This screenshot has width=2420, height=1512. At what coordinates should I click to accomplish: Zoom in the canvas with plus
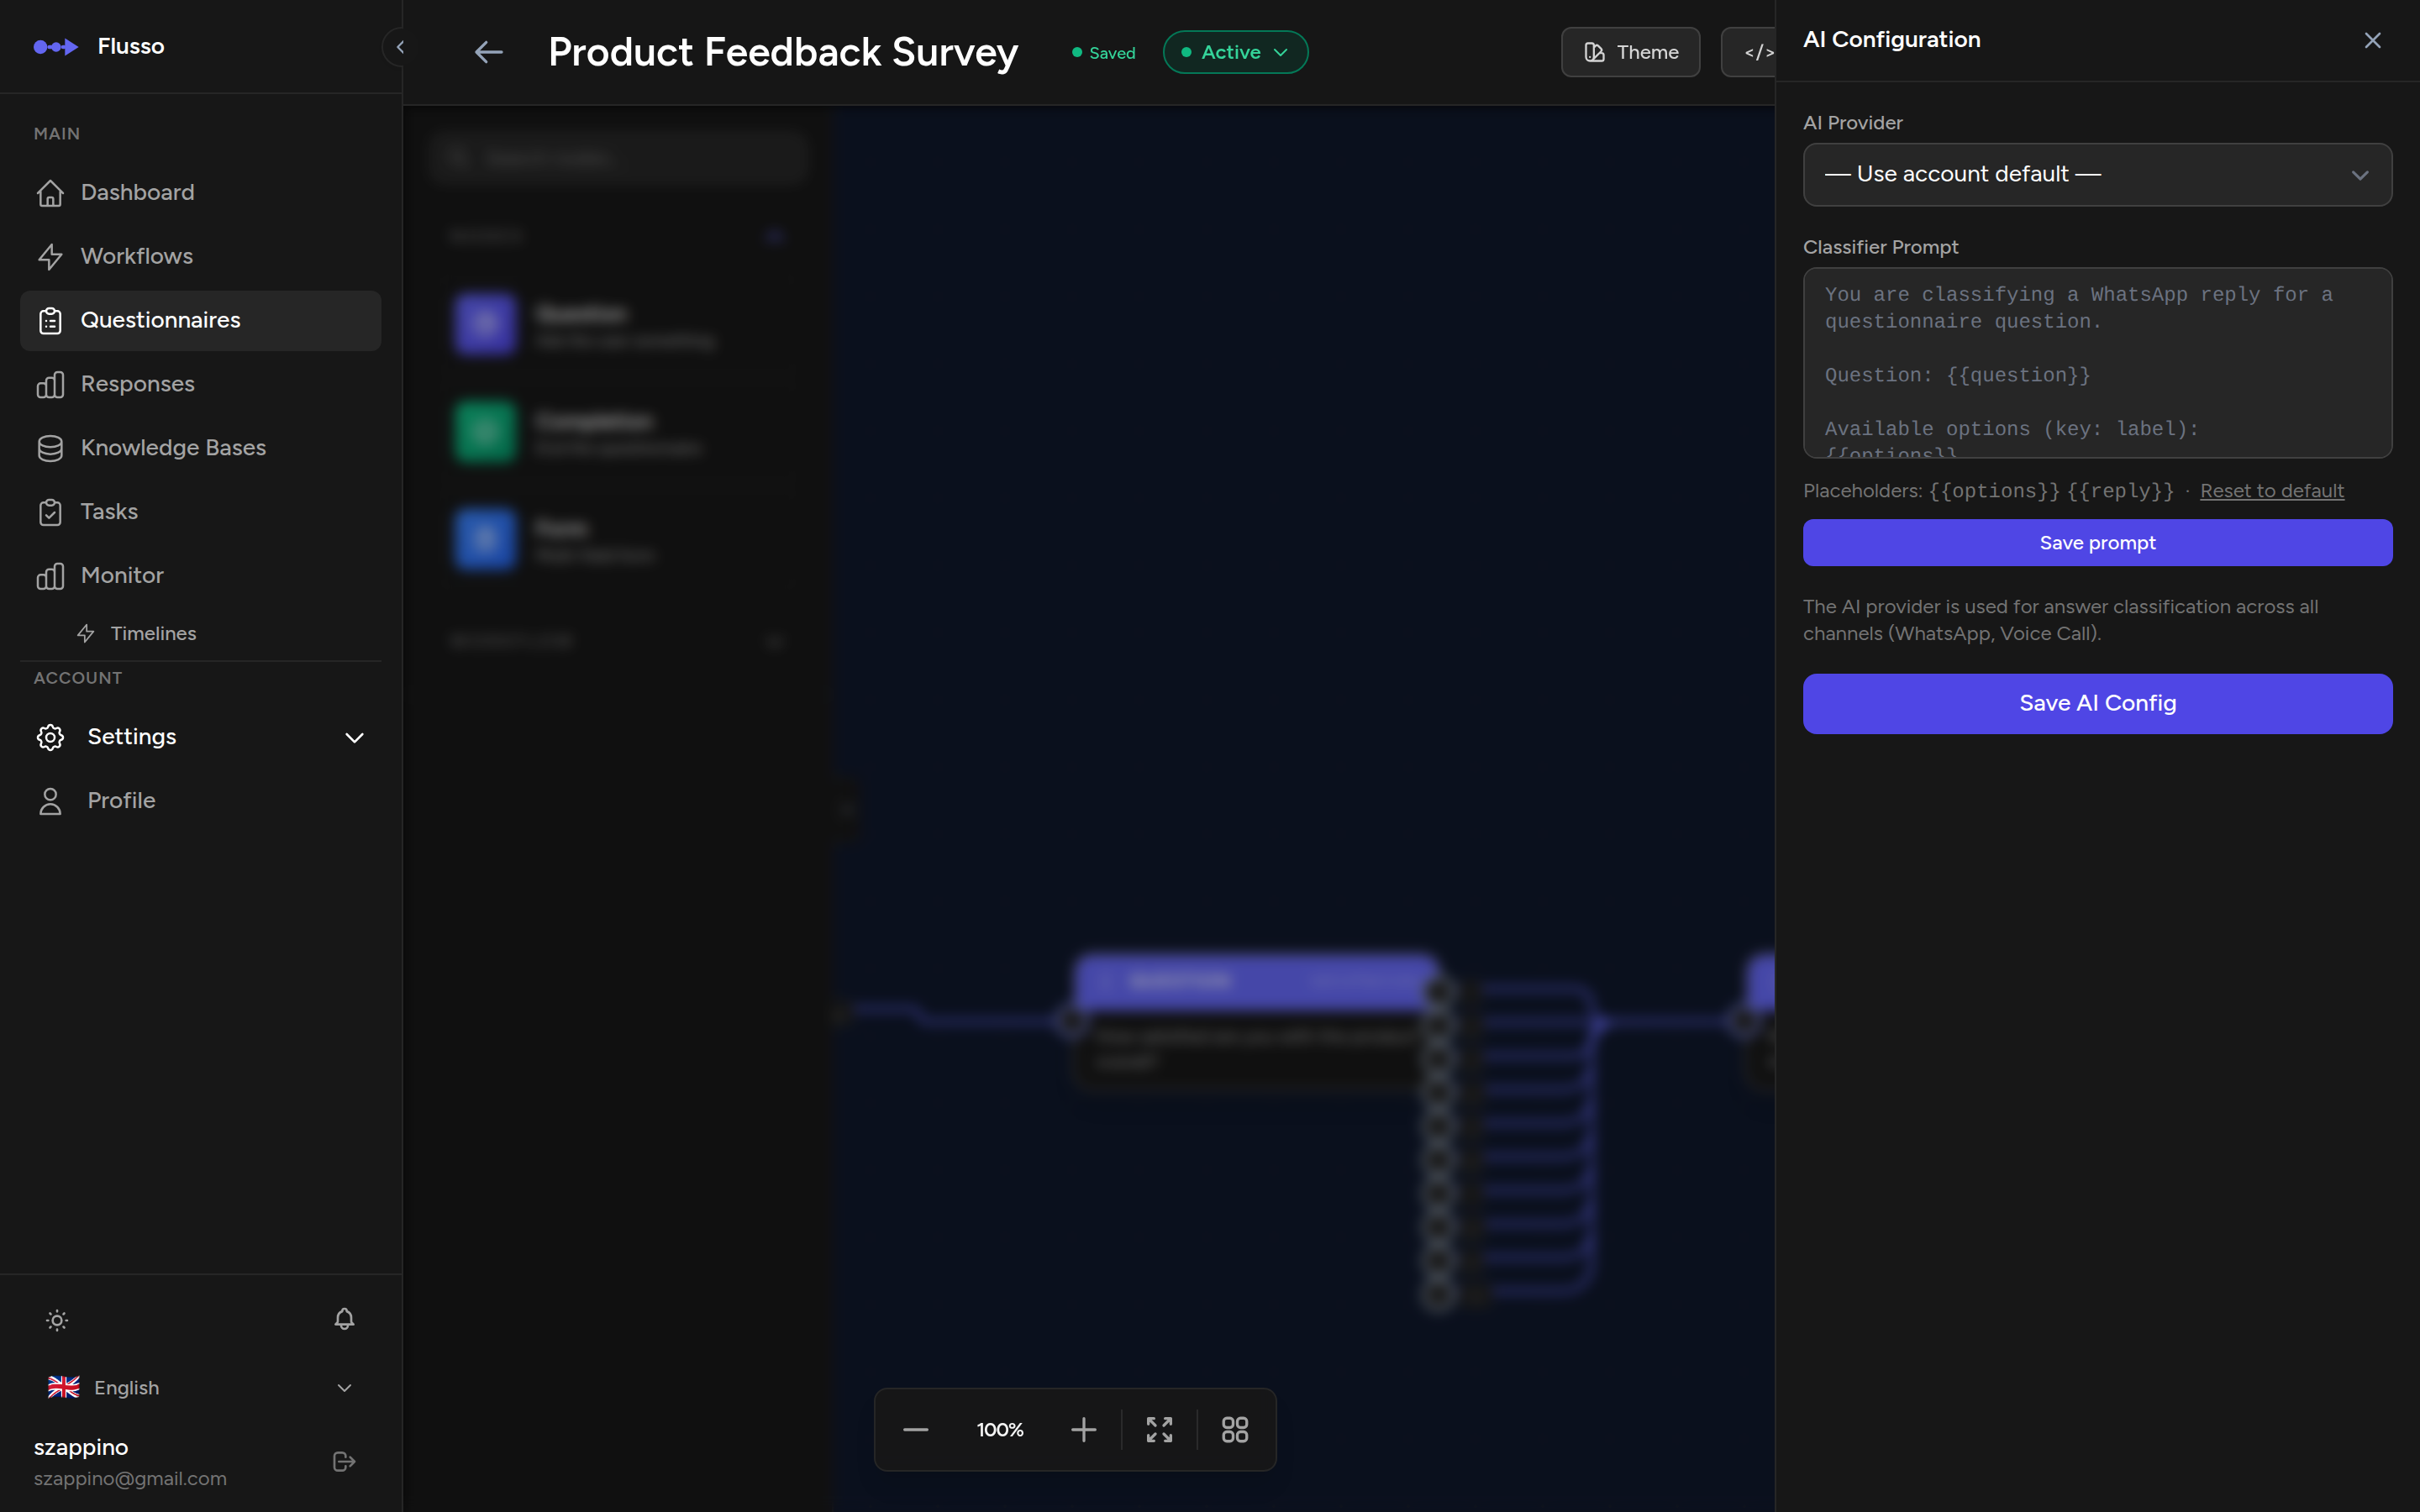(1083, 1430)
